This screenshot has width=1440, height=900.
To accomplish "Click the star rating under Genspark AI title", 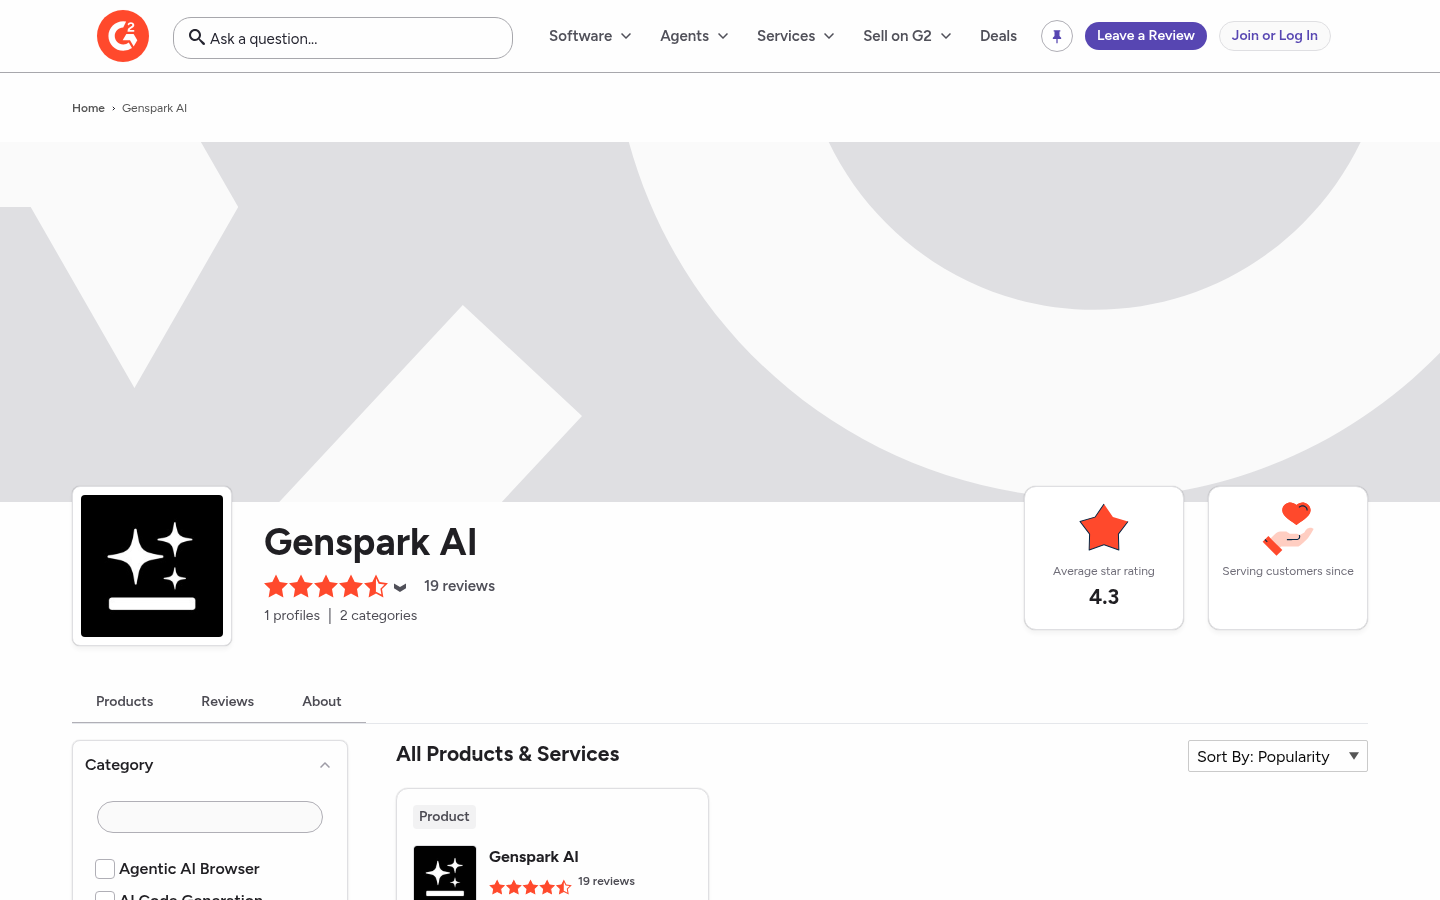I will coord(325,587).
